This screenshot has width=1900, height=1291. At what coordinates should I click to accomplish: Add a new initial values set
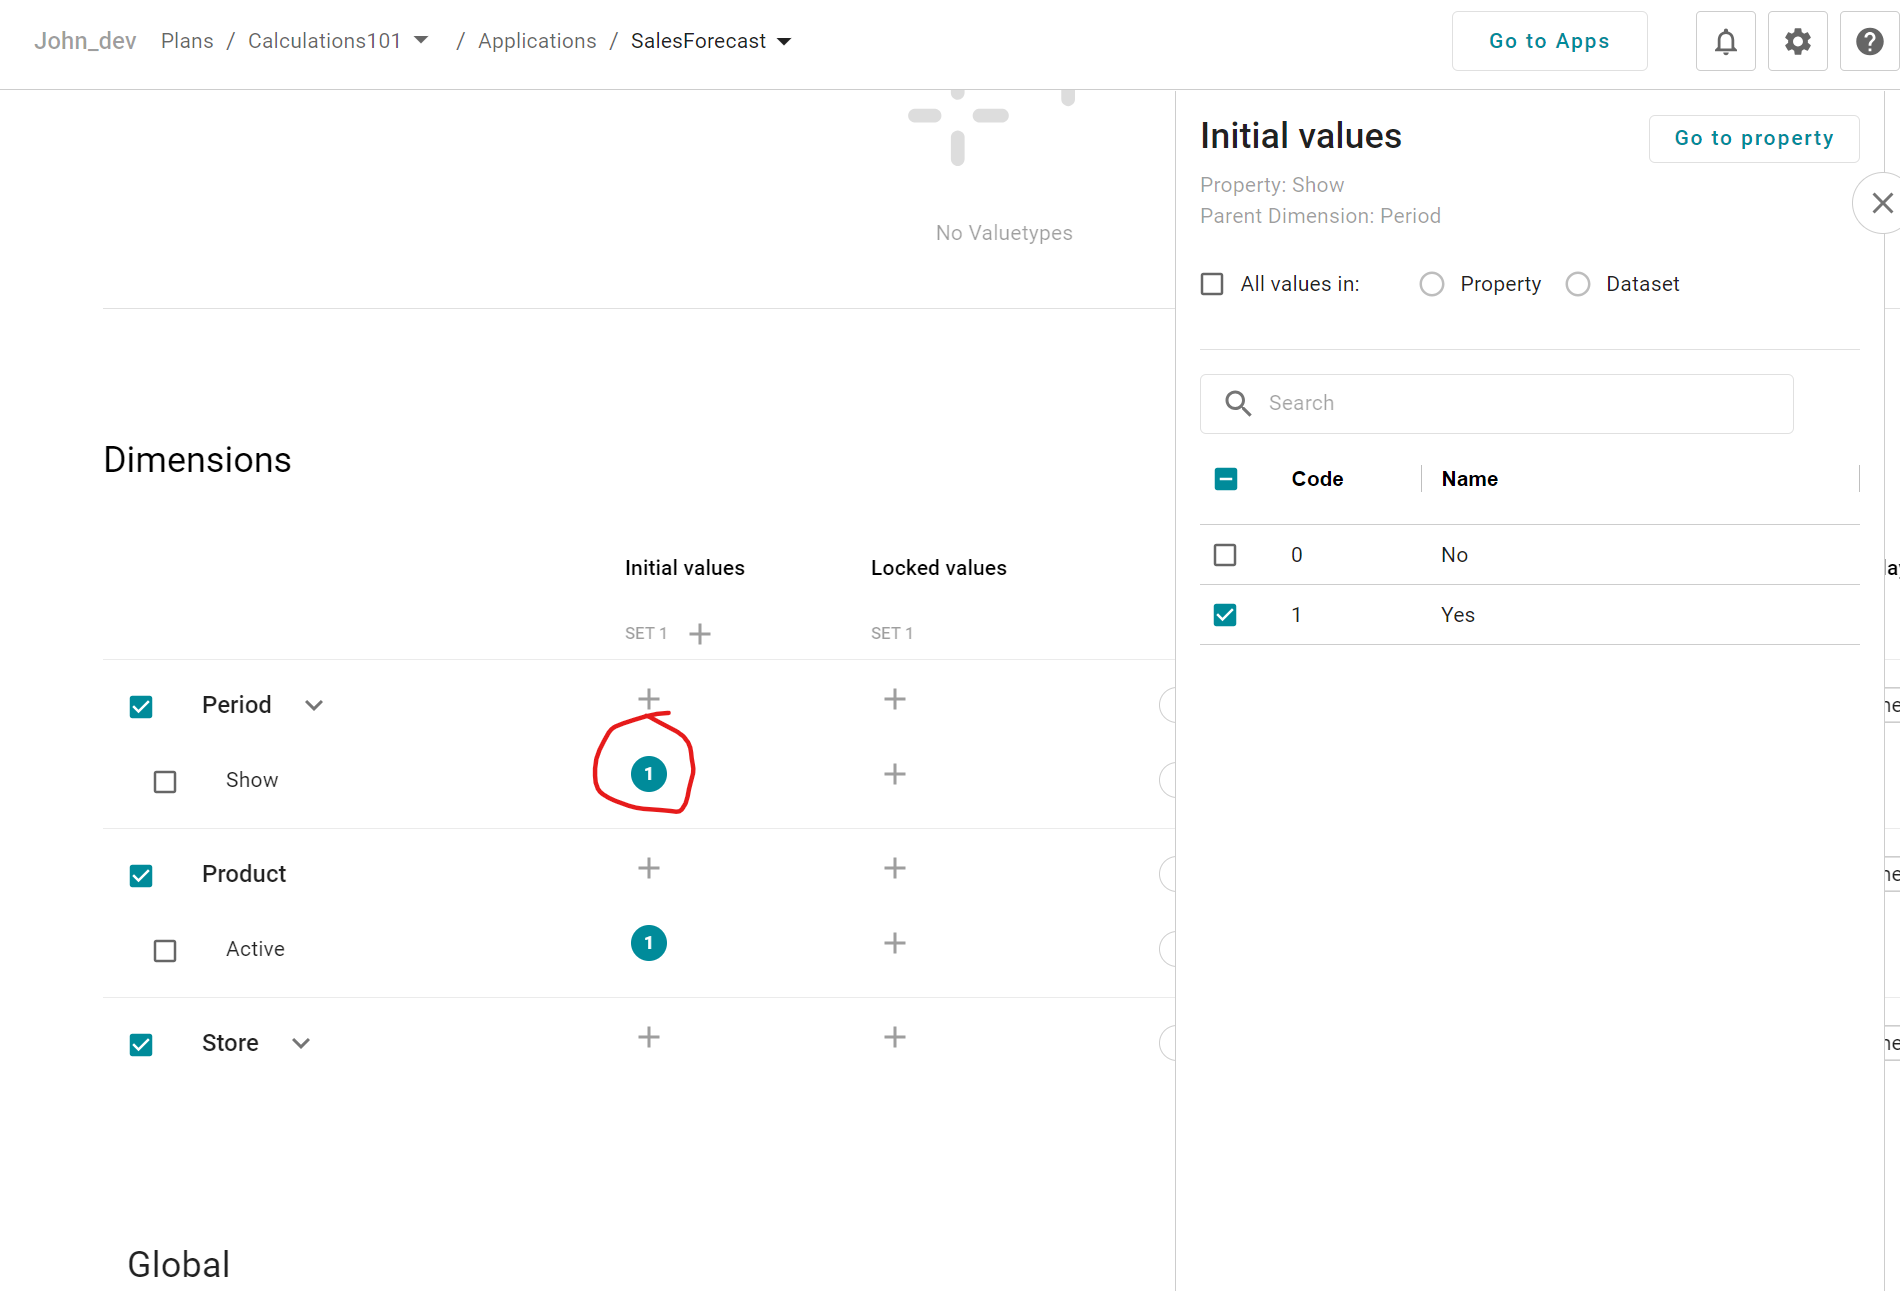point(700,634)
